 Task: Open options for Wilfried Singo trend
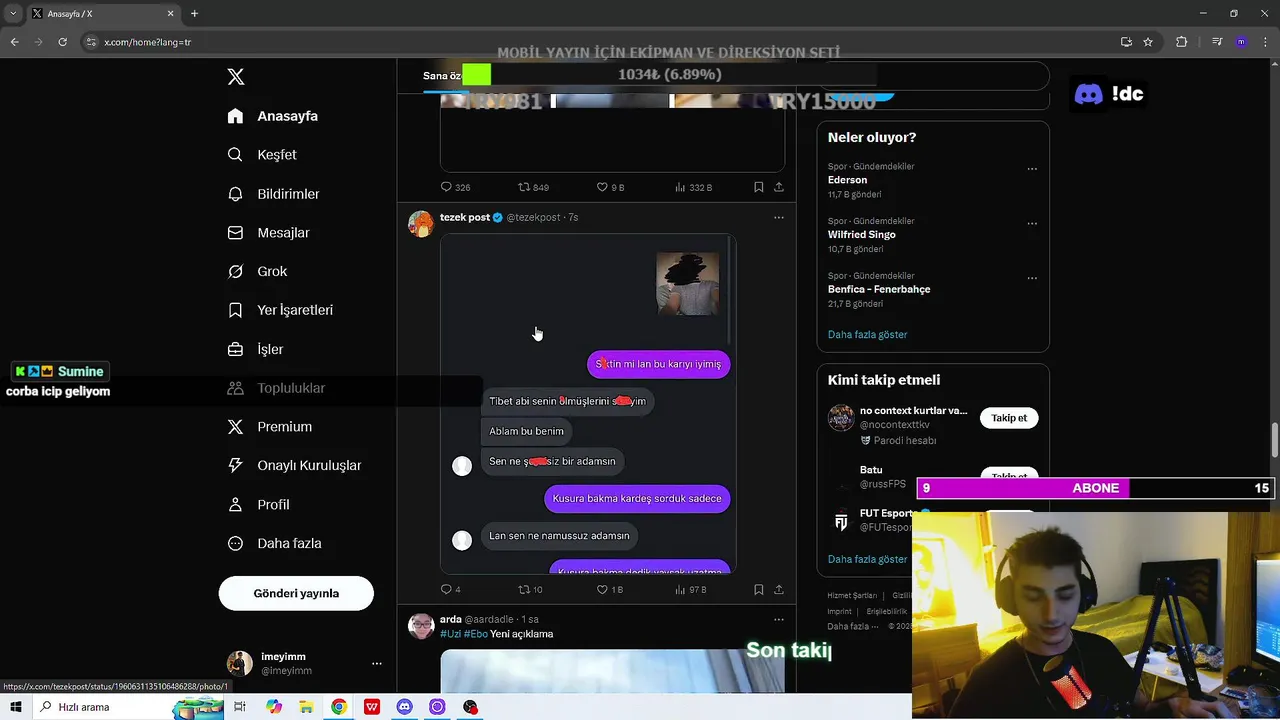pyautogui.click(x=1032, y=224)
